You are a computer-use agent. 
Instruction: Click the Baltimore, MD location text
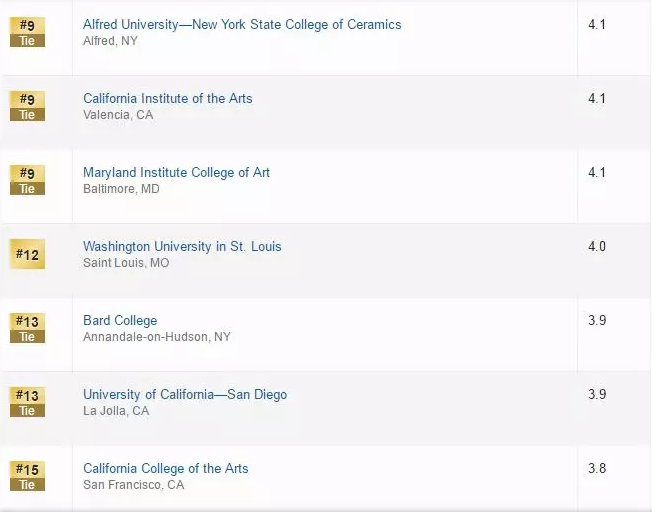point(121,189)
